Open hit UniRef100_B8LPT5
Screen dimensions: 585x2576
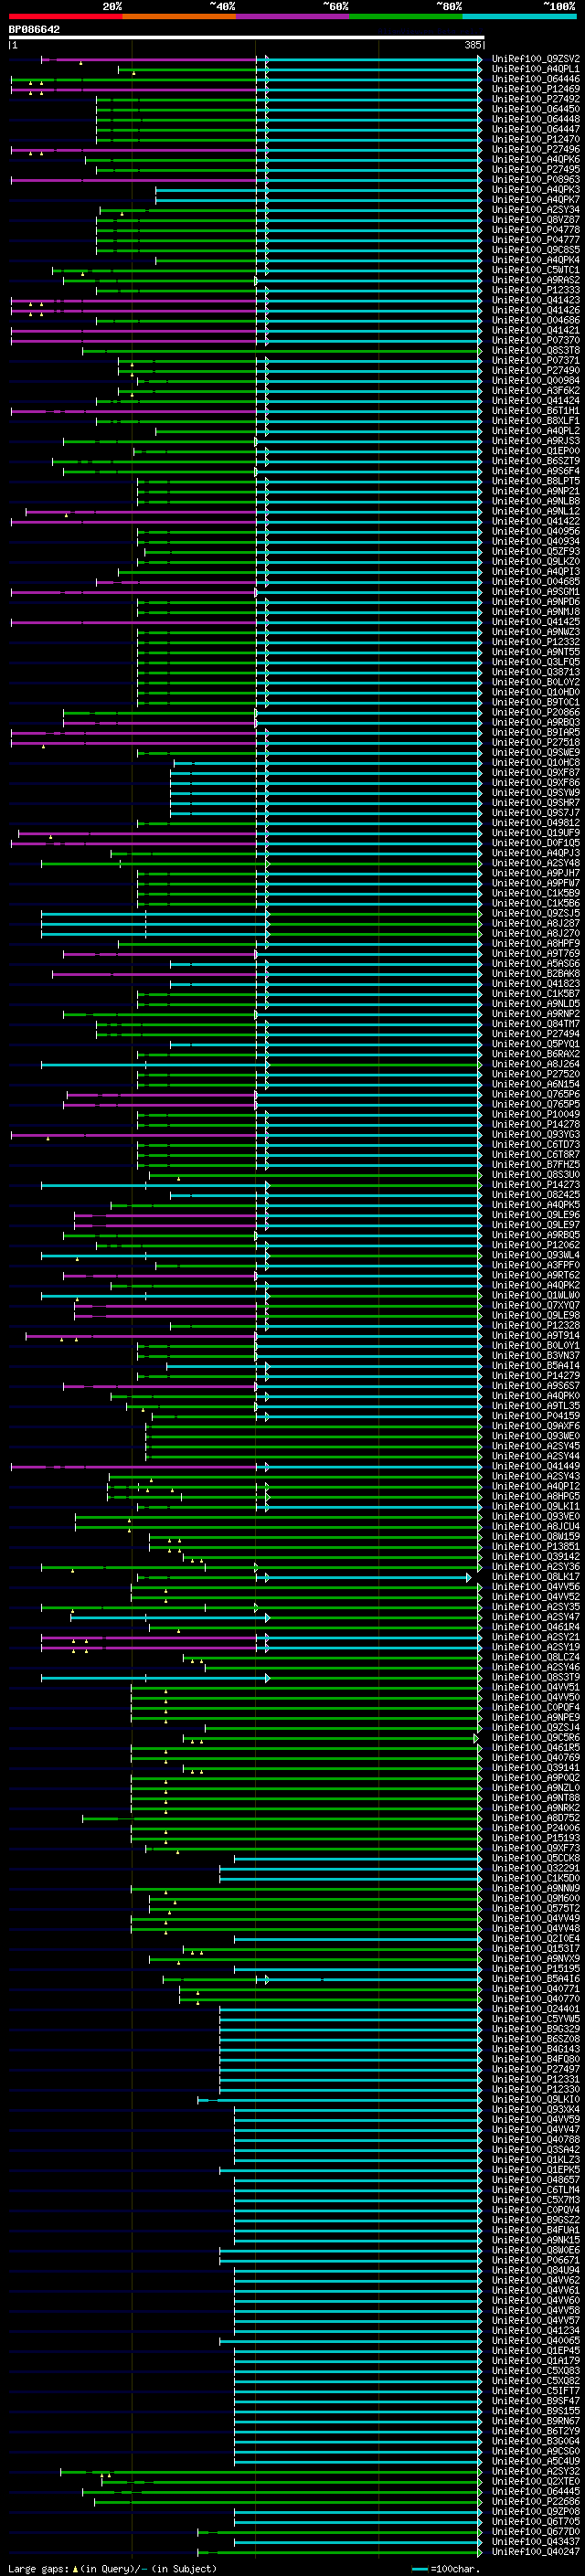click(536, 482)
